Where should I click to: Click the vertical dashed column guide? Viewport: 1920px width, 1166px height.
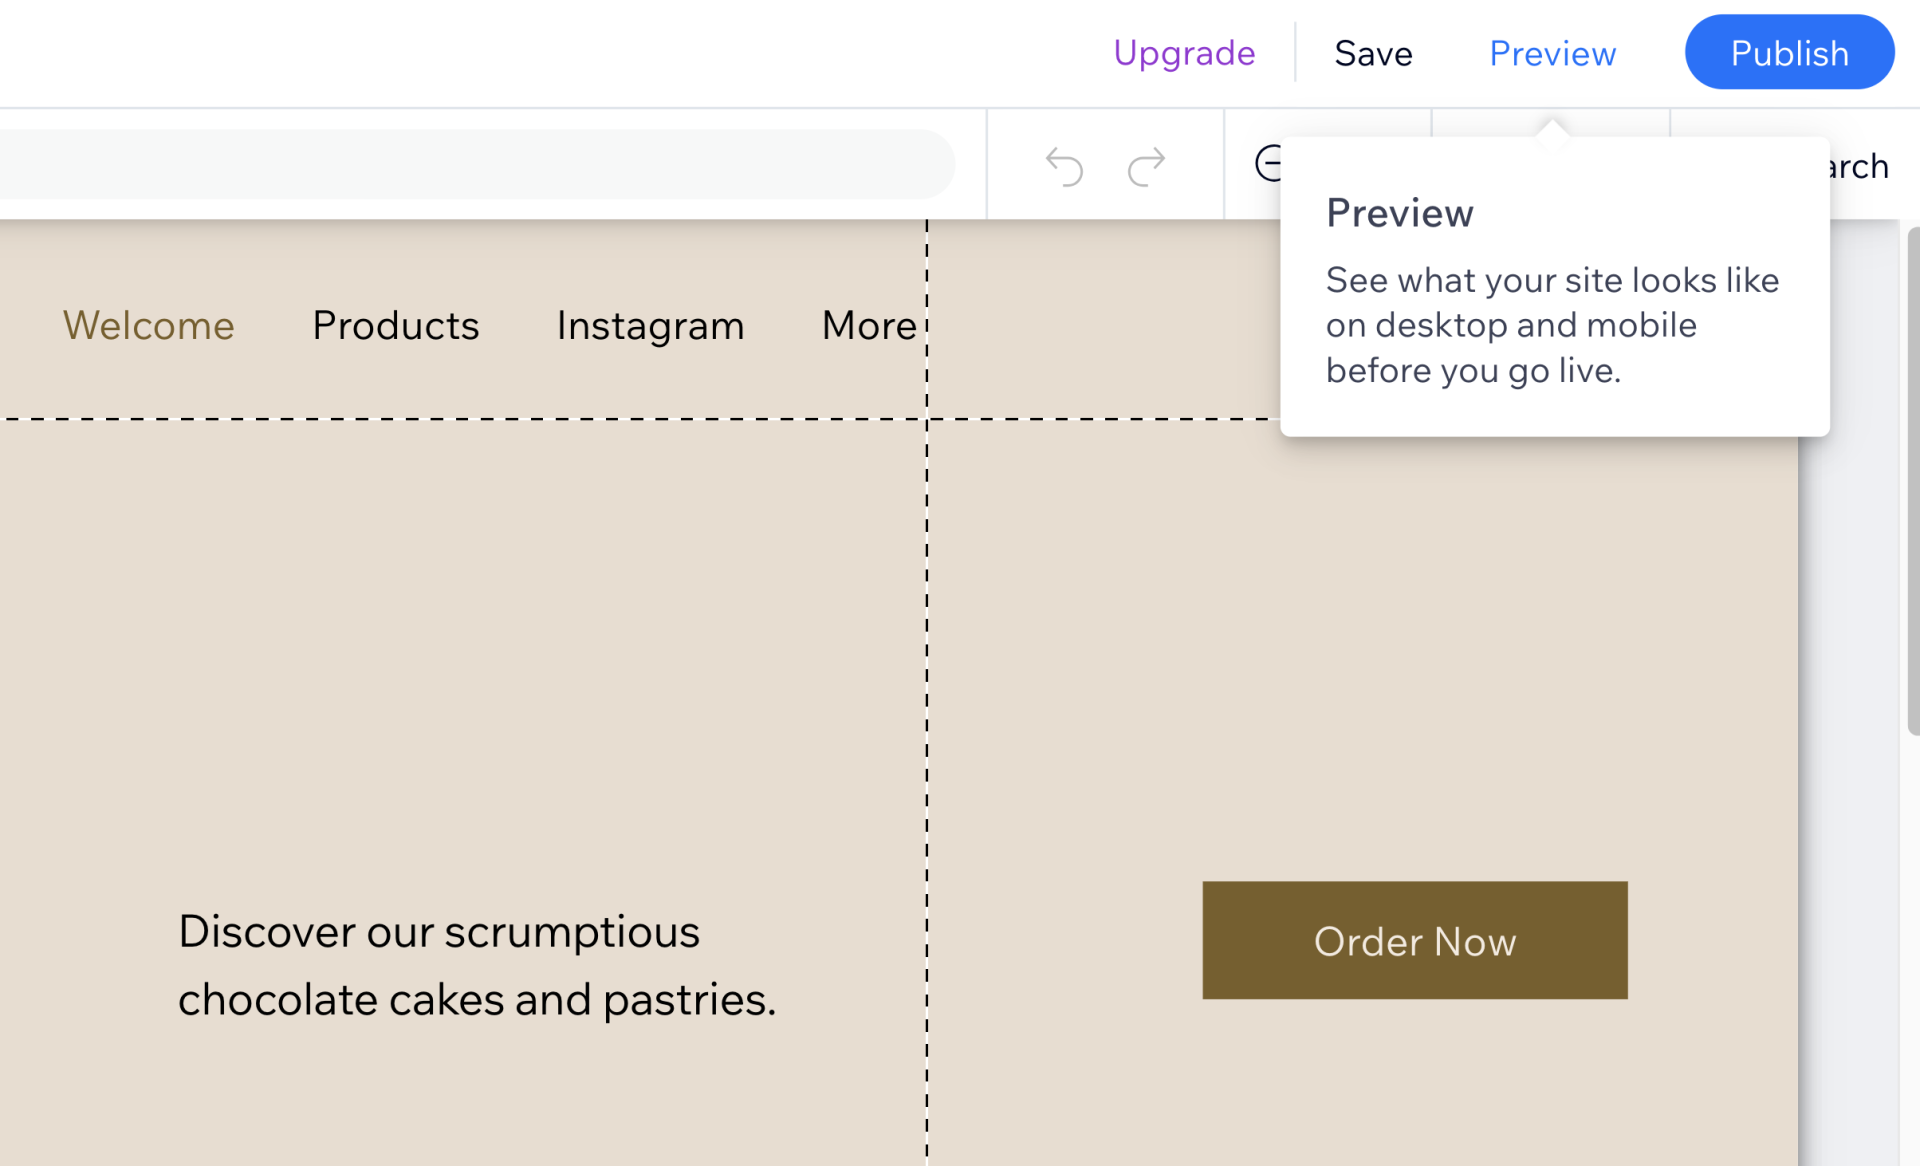point(927,650)
